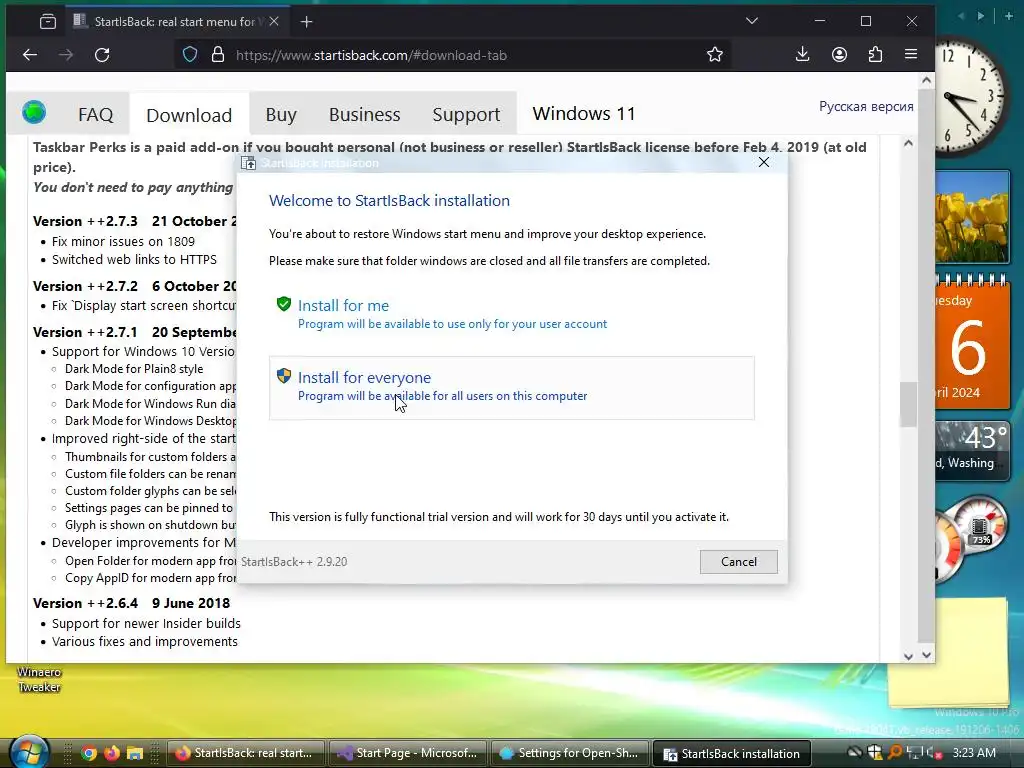Open Winaero Tweaker desktop shortcut
Viewport: 1024px width, 768px height.
[x=39, y=679]
